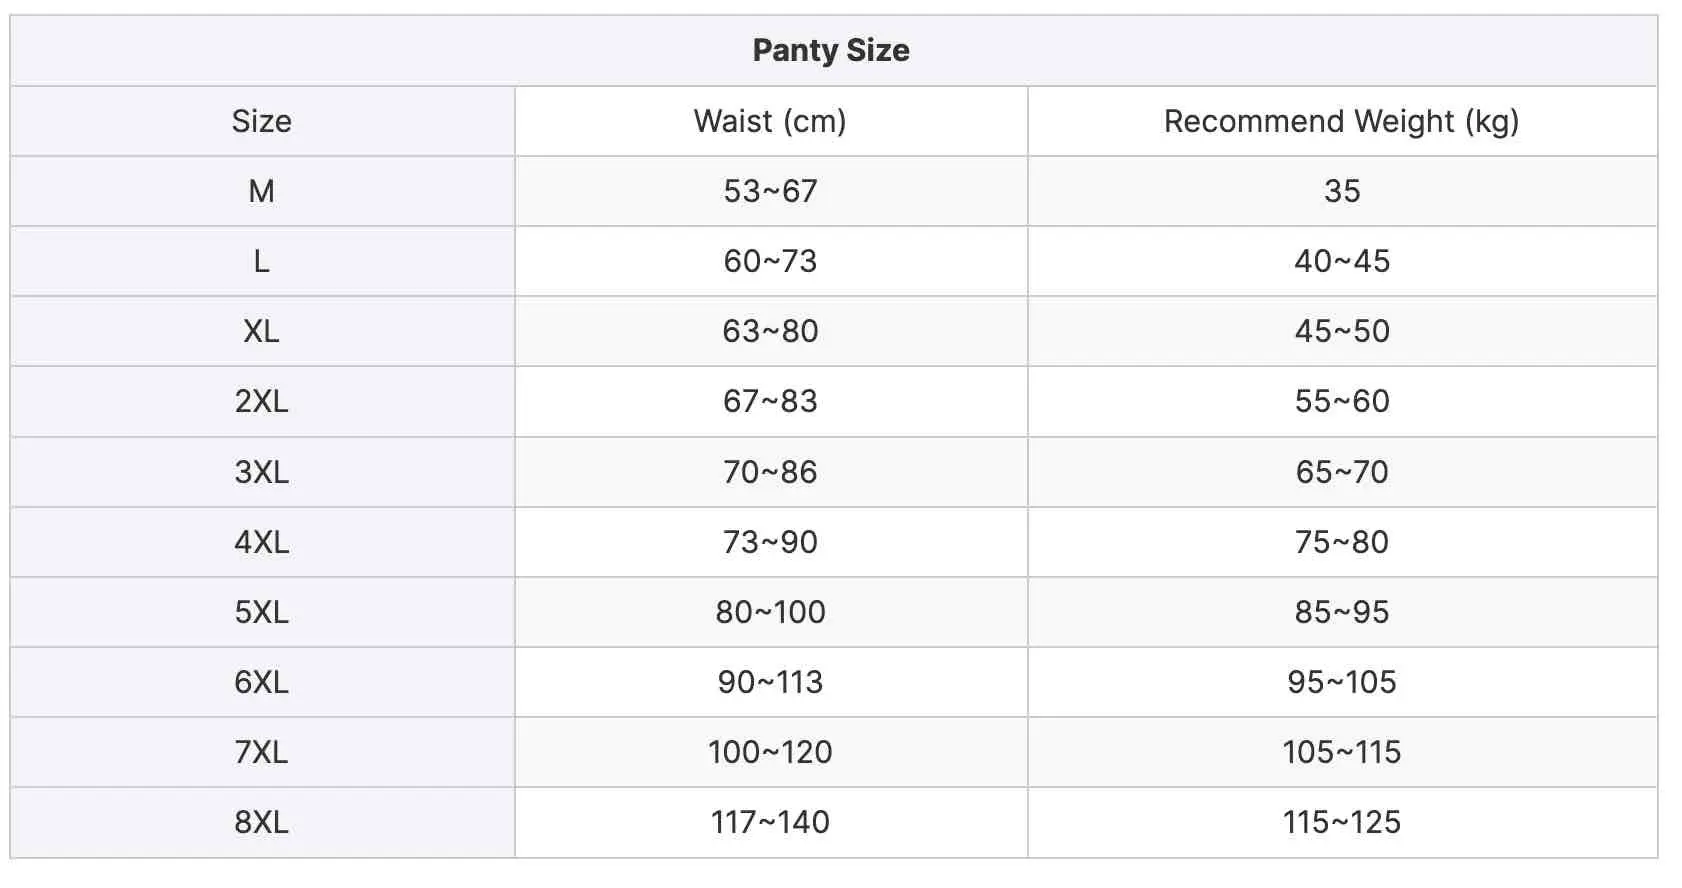Image resolution: width=1682 pixels, height=888 pixels.
Task: Select the 80~100 waist cell
Action: pyautogui.click(x=770, y=612)
